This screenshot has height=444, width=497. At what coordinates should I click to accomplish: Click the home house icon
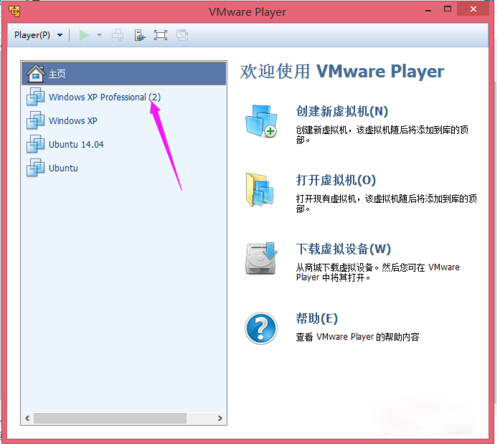36,73
